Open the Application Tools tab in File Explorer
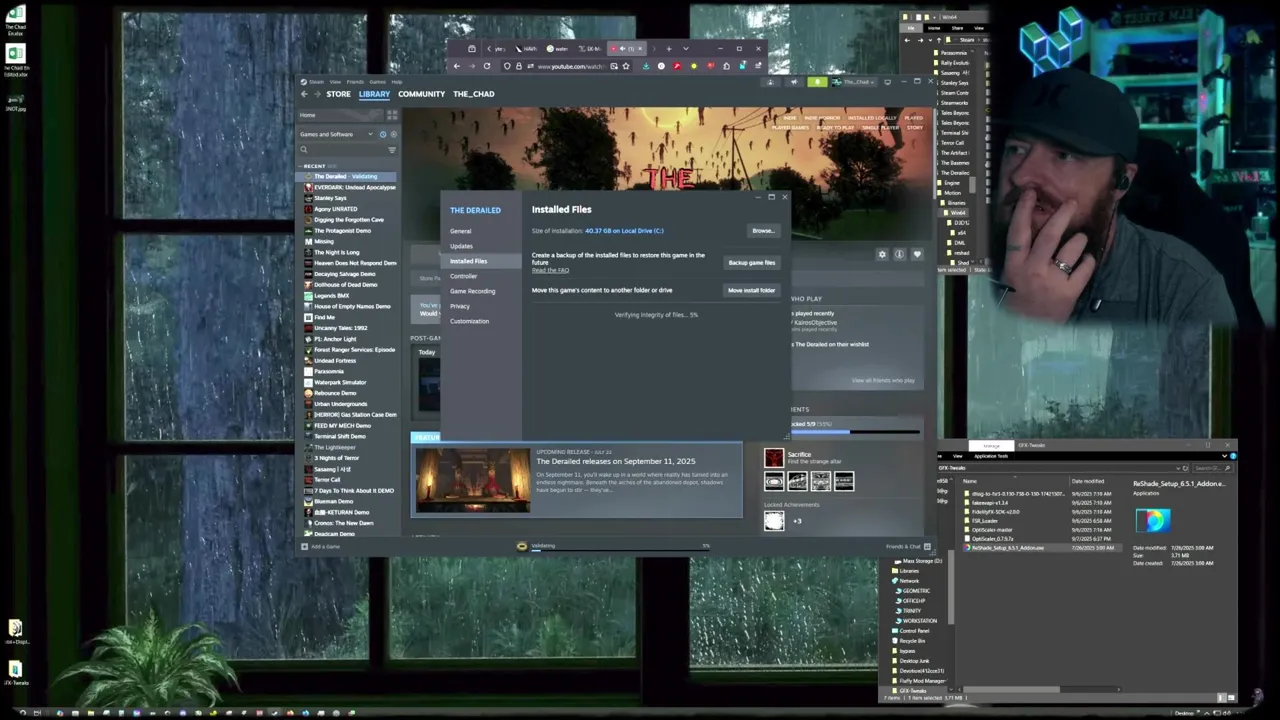This screenshot has width=1280, height=720. 991,456
